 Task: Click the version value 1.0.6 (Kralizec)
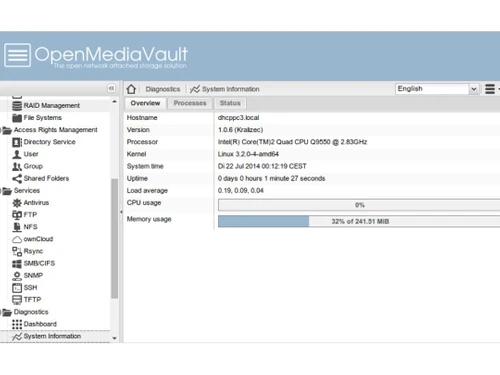click(x=240, y=130)
